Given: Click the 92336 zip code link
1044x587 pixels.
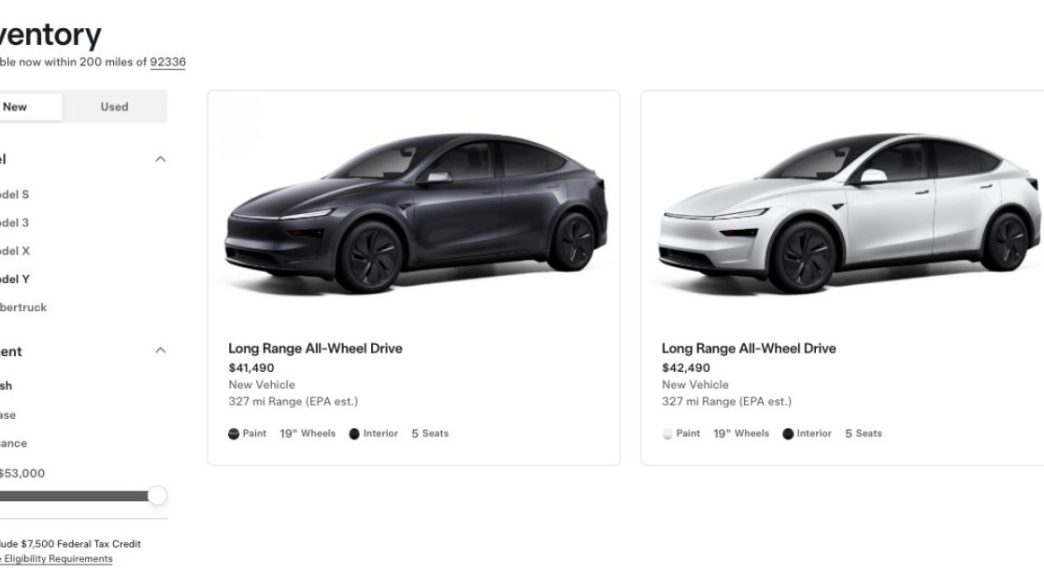Looking at the screenshot, I should coord(168,62).
